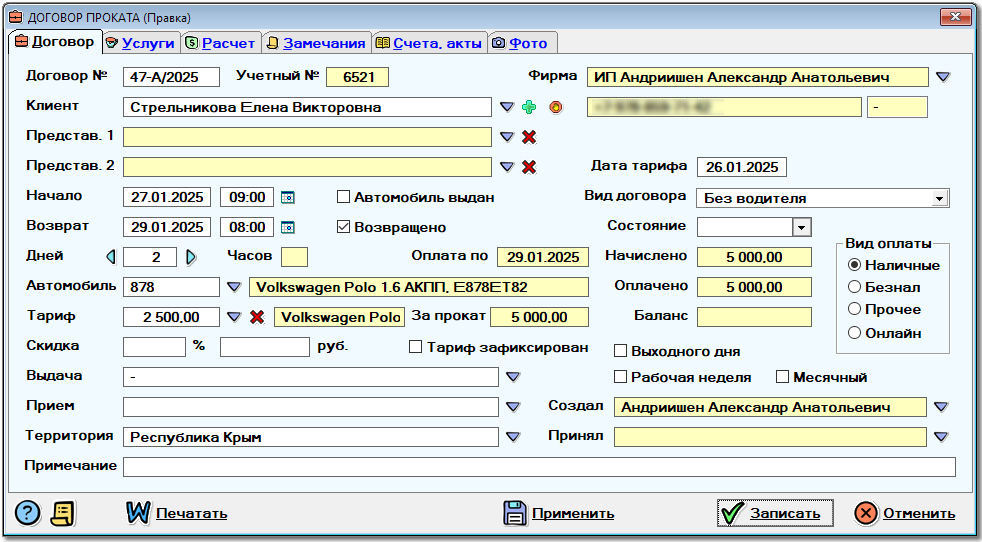
Task: Click the Печатать link
Action: 192,514
